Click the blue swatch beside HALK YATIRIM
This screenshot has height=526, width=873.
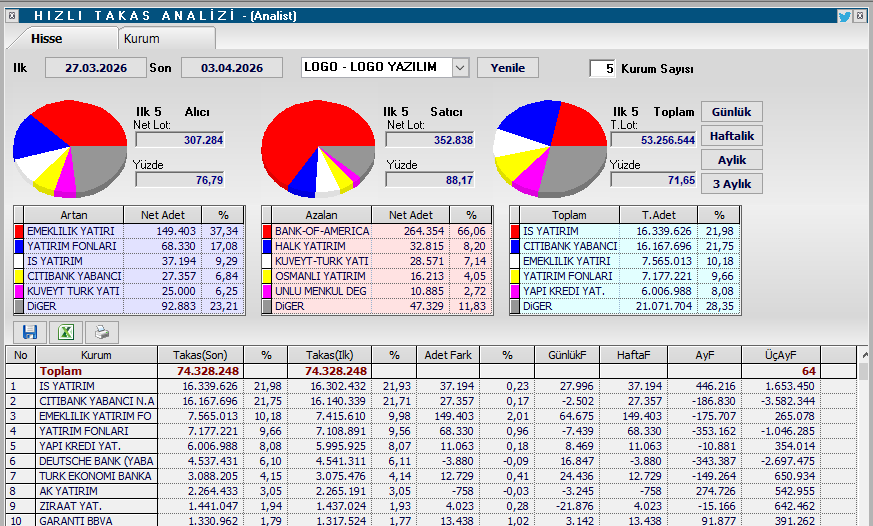coord(267,246)
